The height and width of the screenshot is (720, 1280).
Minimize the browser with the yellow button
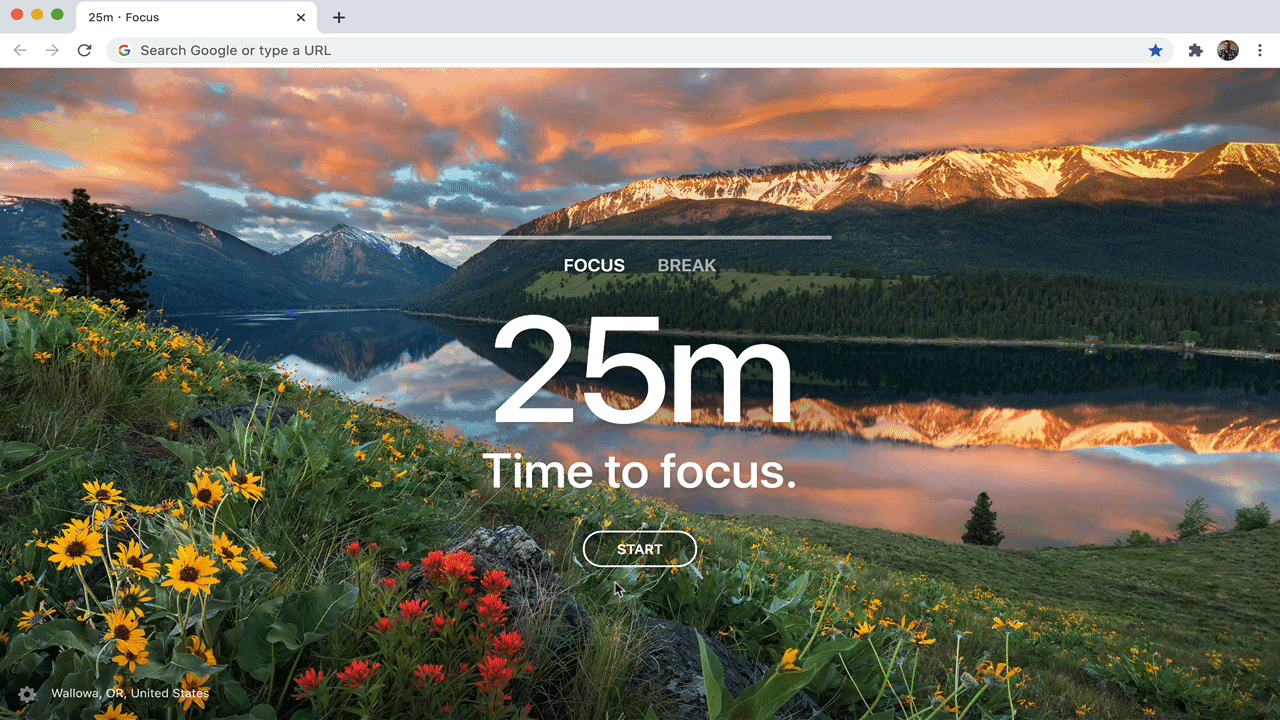click(x=37, y=14)
